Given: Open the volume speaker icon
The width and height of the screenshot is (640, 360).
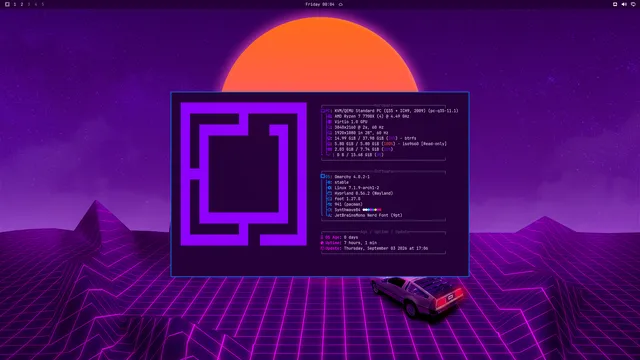Looking at the screenshot, I should pyautogui.click(x=624, y=4).
